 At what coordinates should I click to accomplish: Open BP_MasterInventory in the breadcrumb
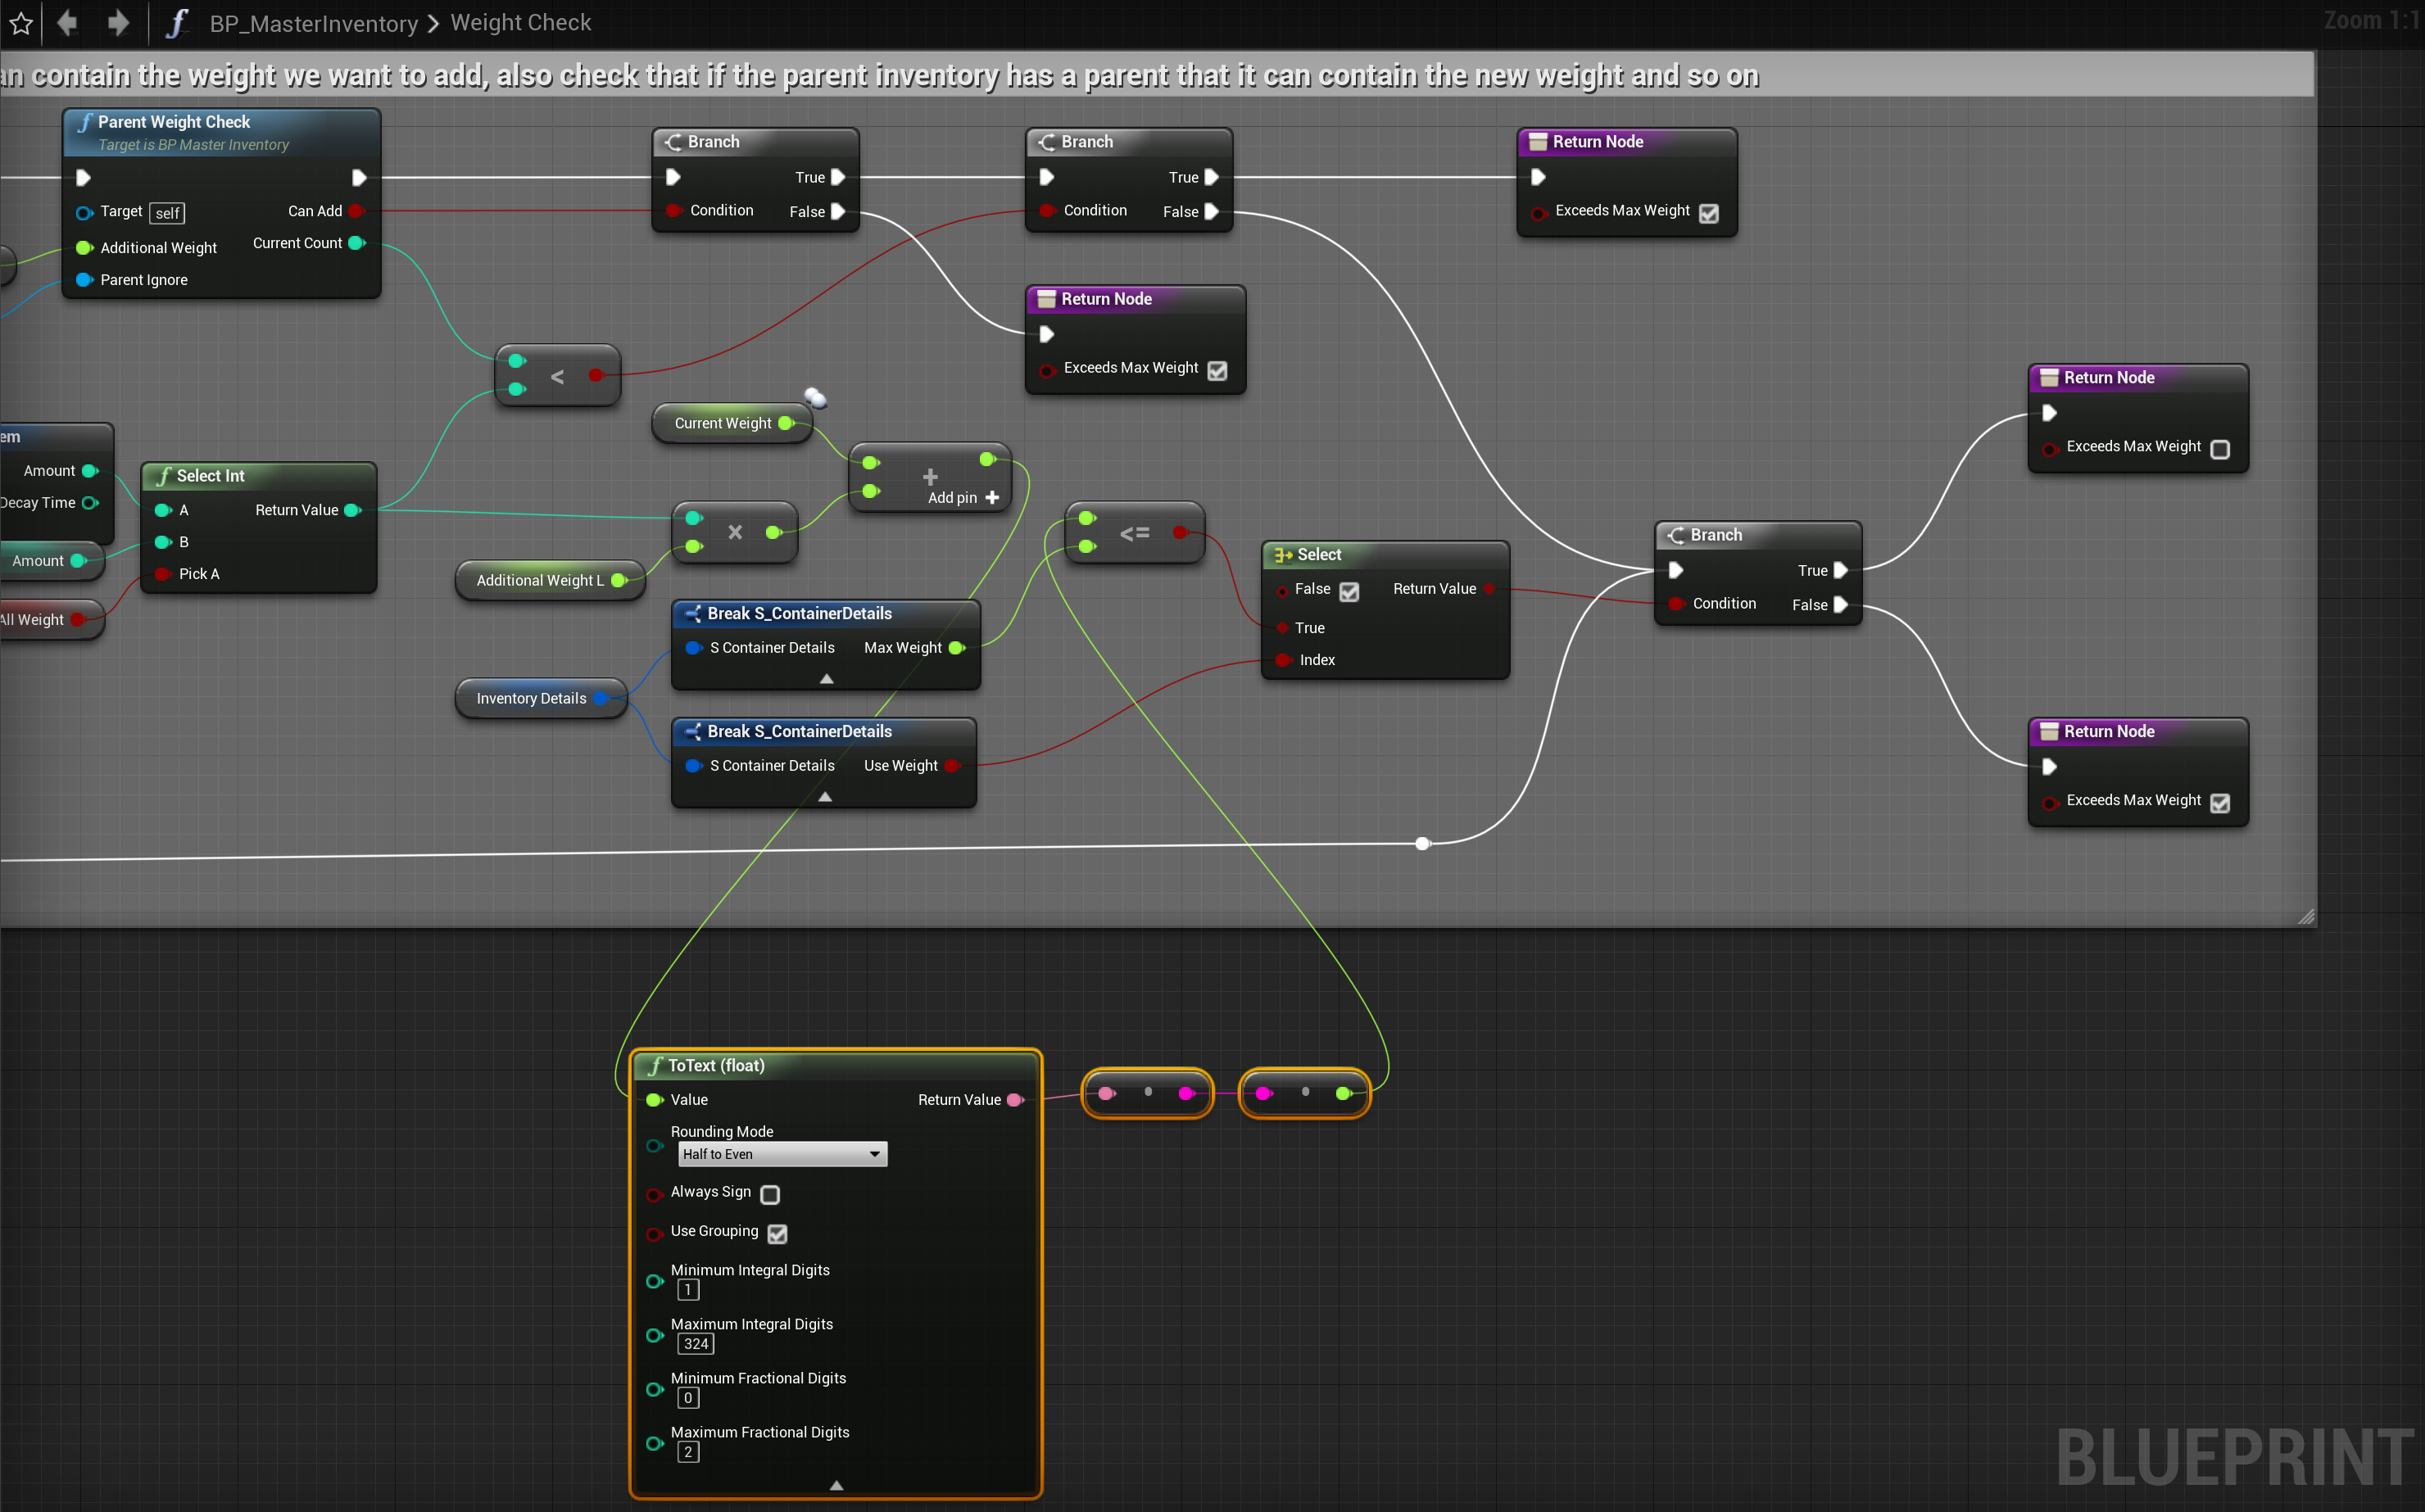313,23
